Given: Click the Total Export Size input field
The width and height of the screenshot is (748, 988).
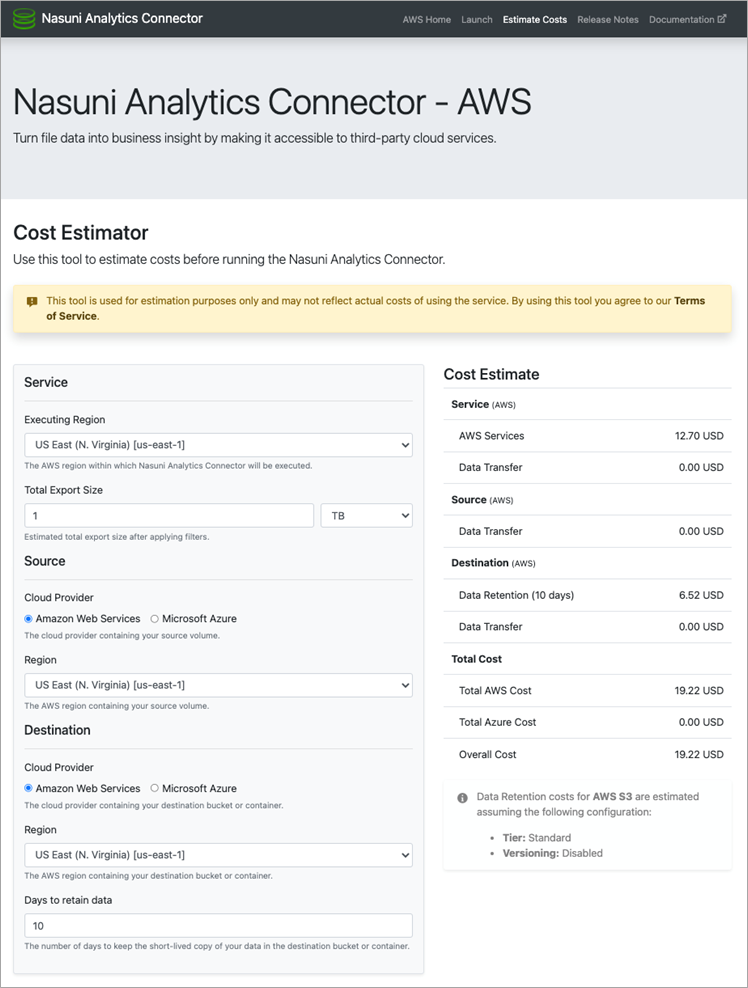Looking at the screenshot, I should (168, 515).
